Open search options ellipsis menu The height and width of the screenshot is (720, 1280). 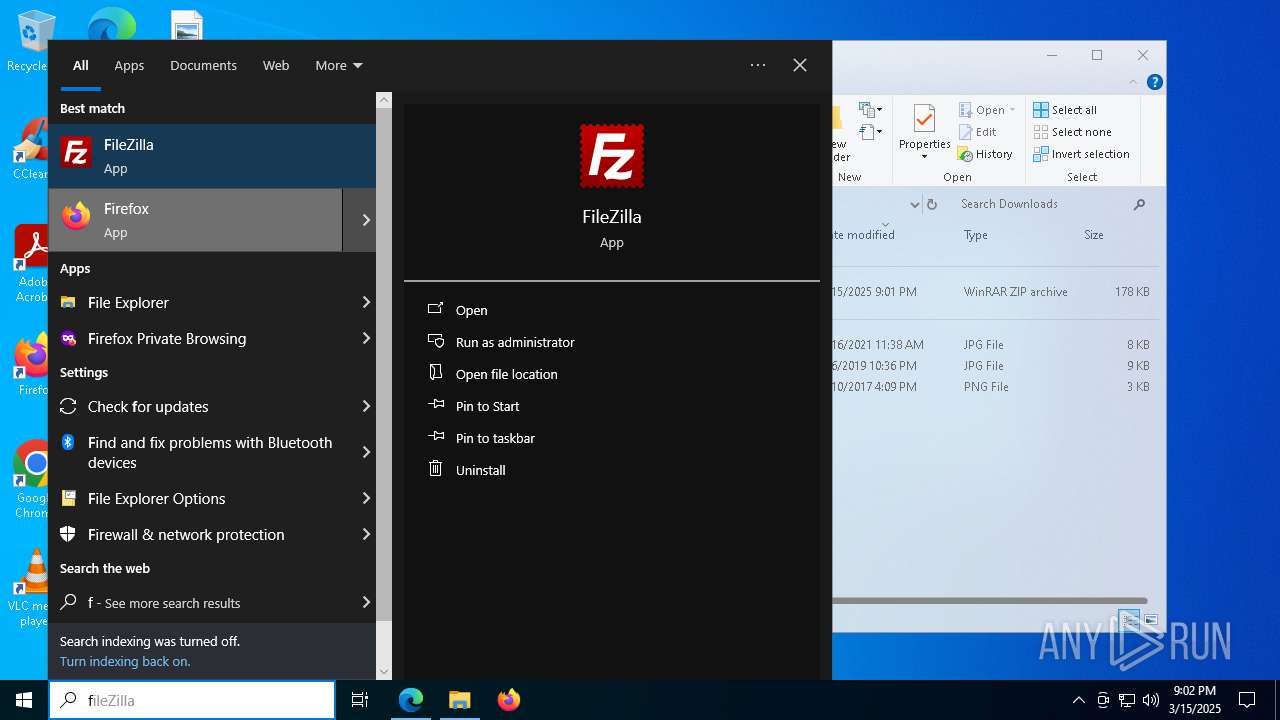point(758,65)
